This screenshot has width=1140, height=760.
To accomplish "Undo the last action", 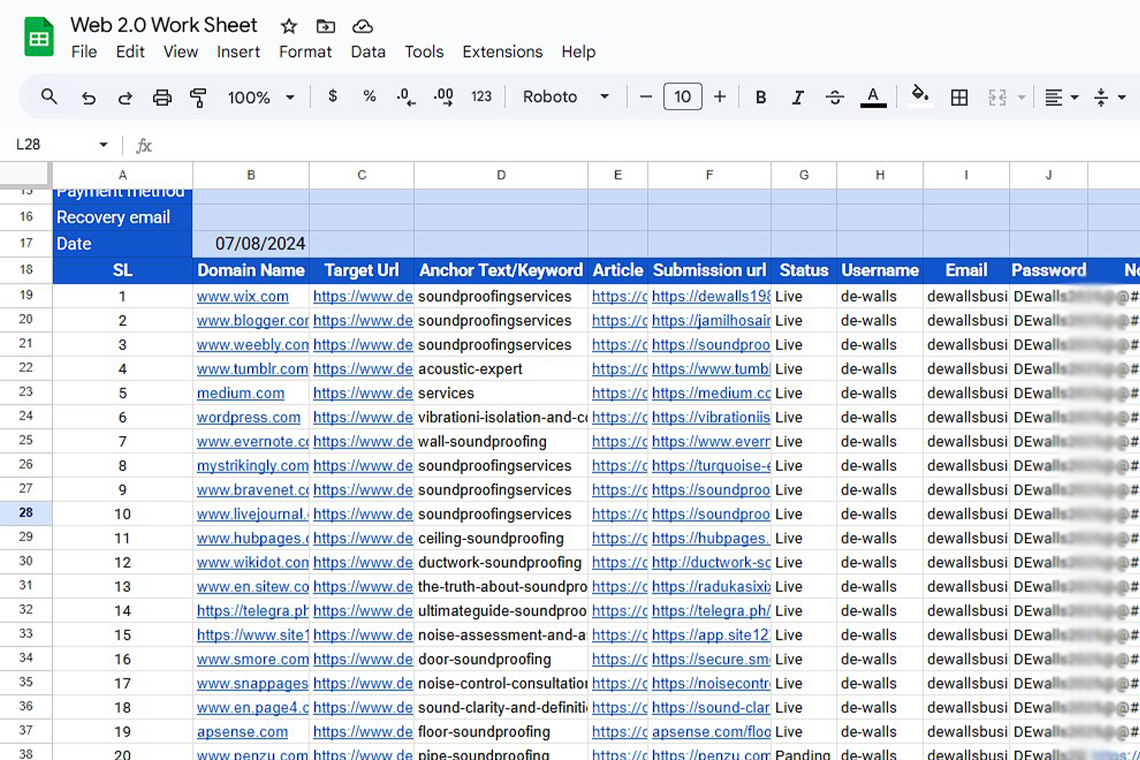I will click(89, 97).
